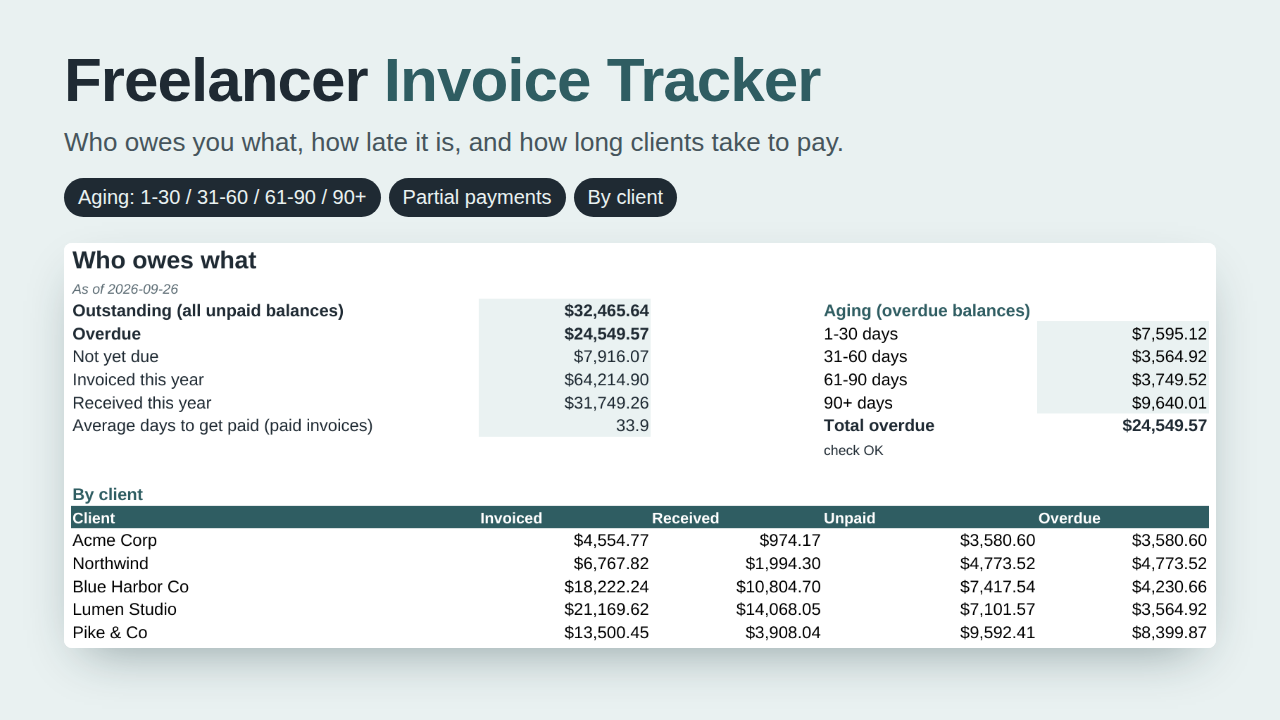Click the Aging 1-30 / 31-60 / 61-90 / 90+ pill
Image resolution: width=1280 pixels, height=720 pixels.
(x=222, y=197)
